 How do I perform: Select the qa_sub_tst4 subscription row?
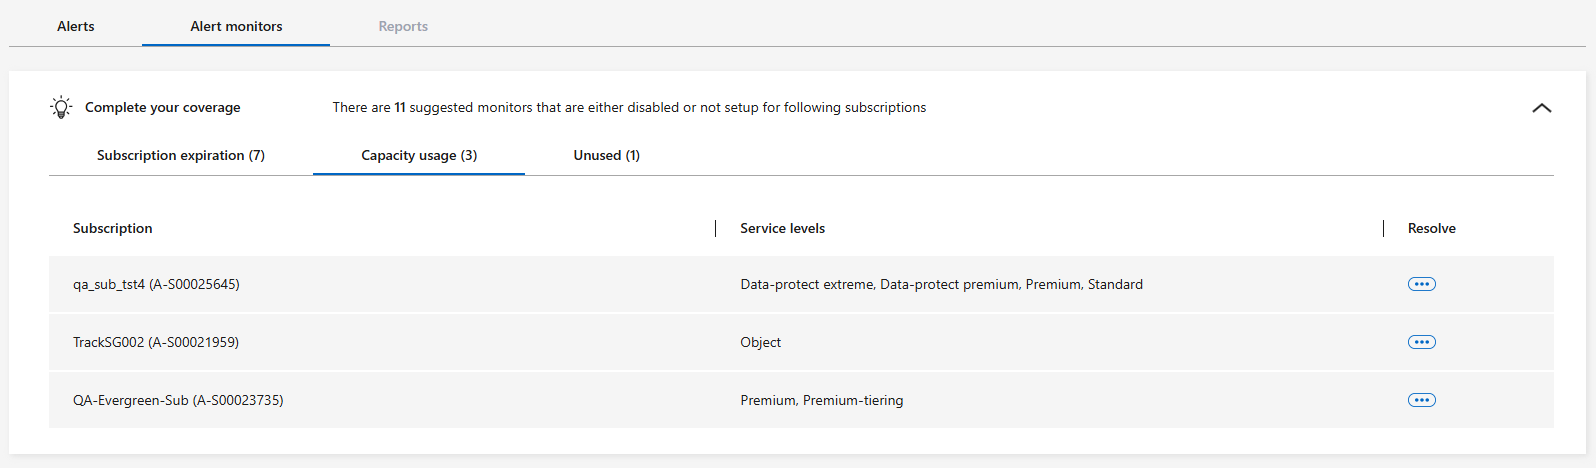[156, 284]
